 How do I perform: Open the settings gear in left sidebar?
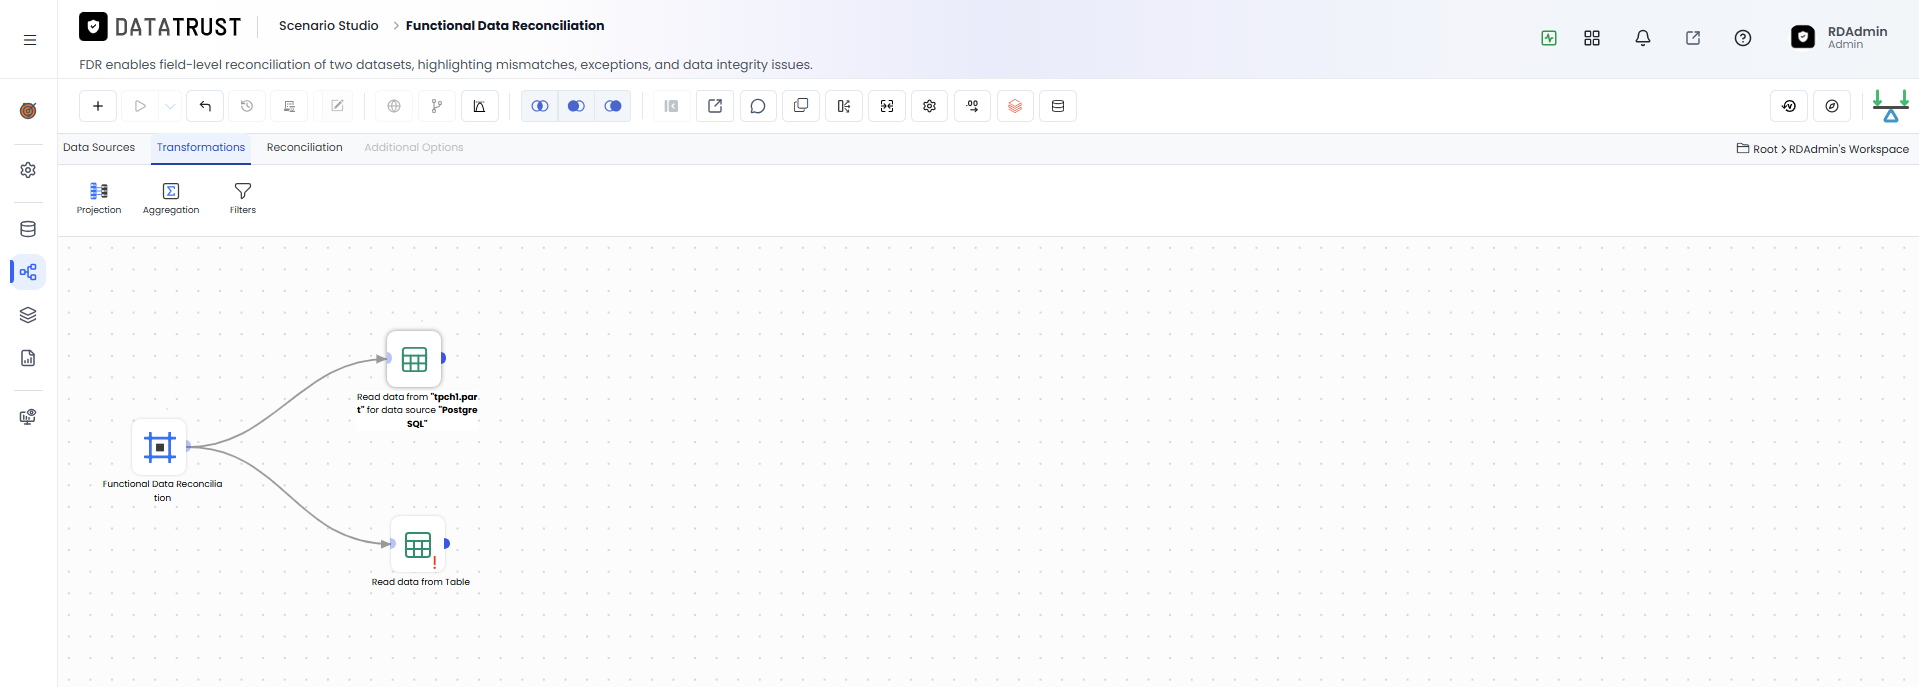coord(28,170)
